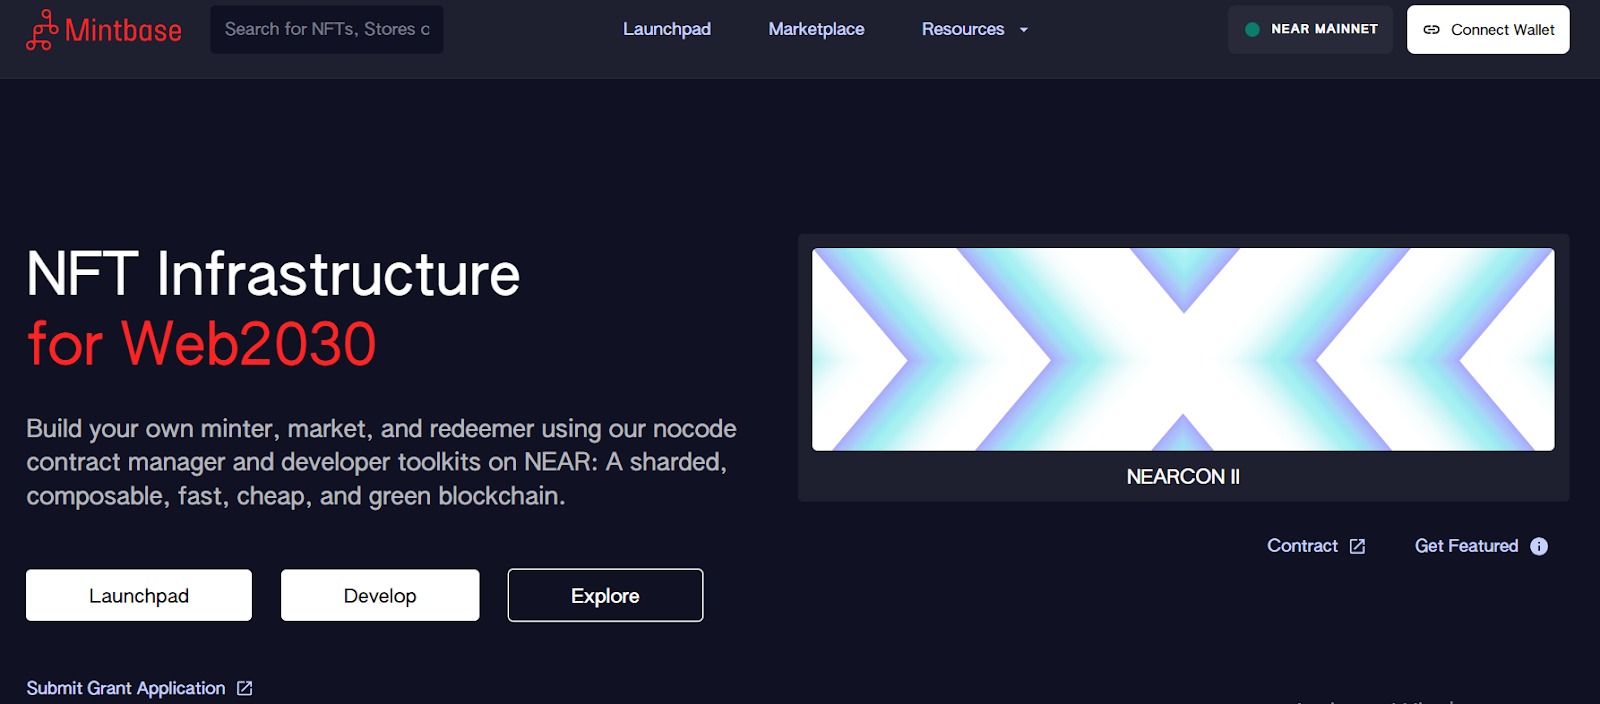This screenshot has height=704, width=1600.
Task: Expand the Resources dropdown arrow
Action: point(1024,30)
